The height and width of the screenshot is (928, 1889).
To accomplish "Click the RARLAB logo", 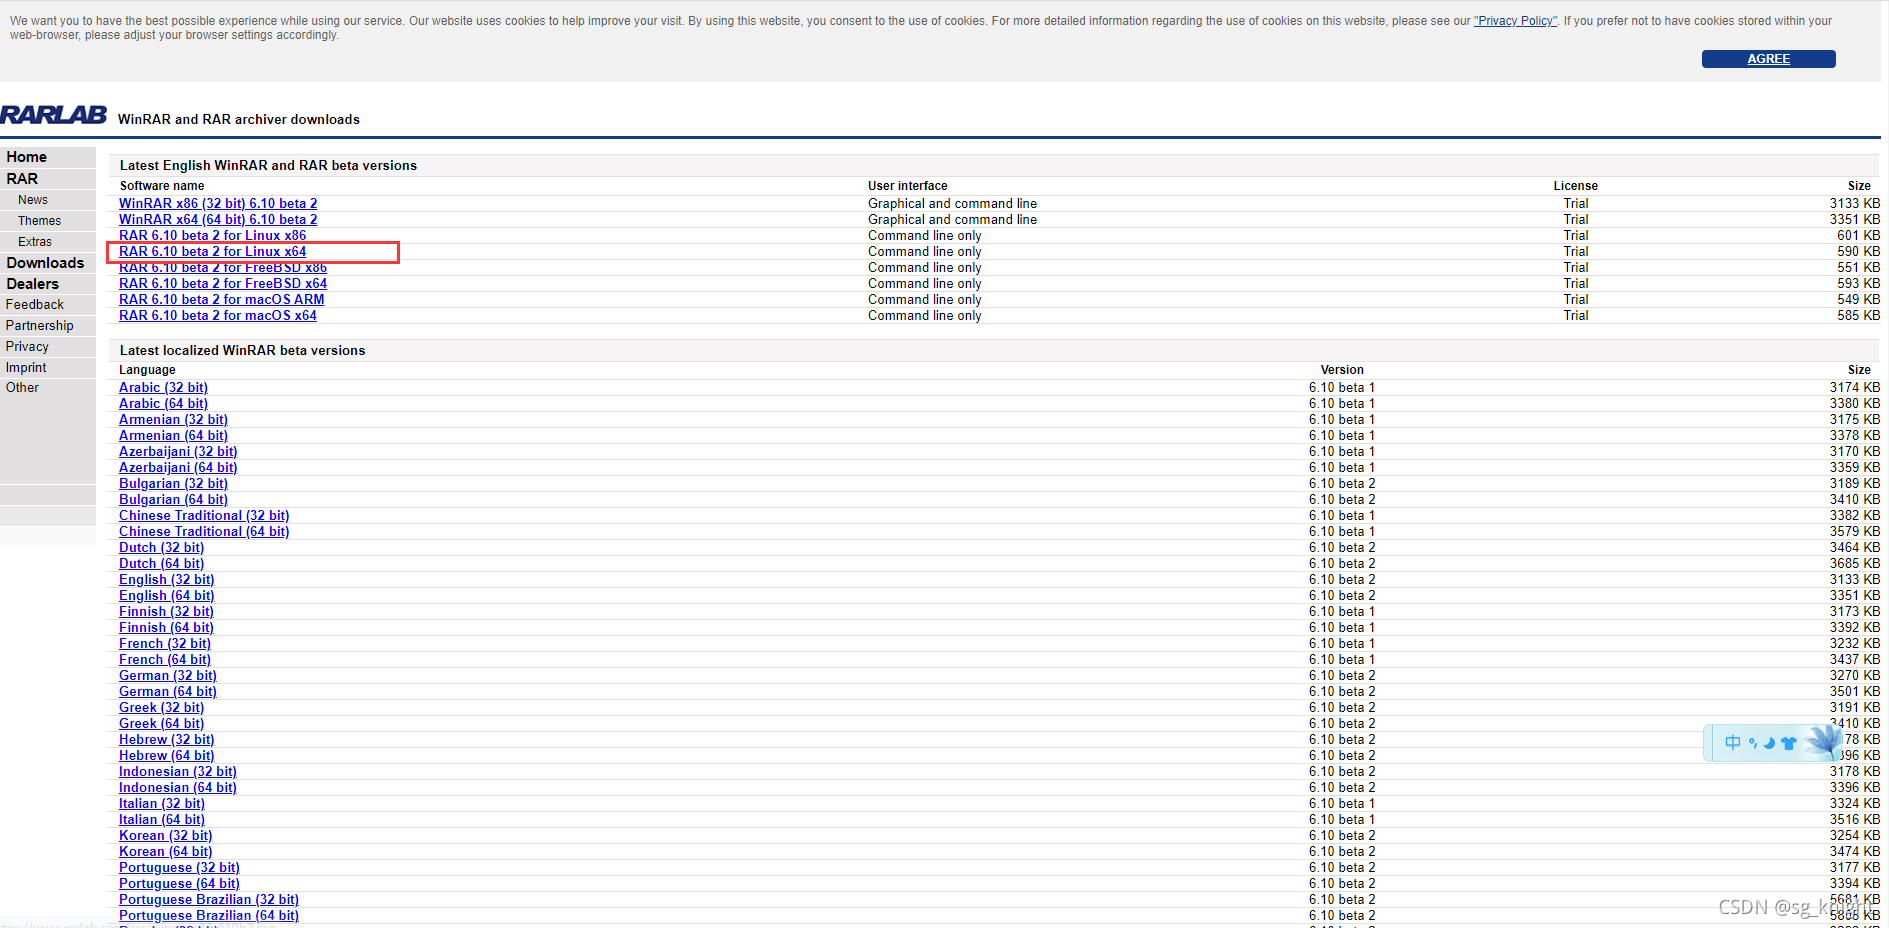I will pyautogui.click(x=54, y=115).
